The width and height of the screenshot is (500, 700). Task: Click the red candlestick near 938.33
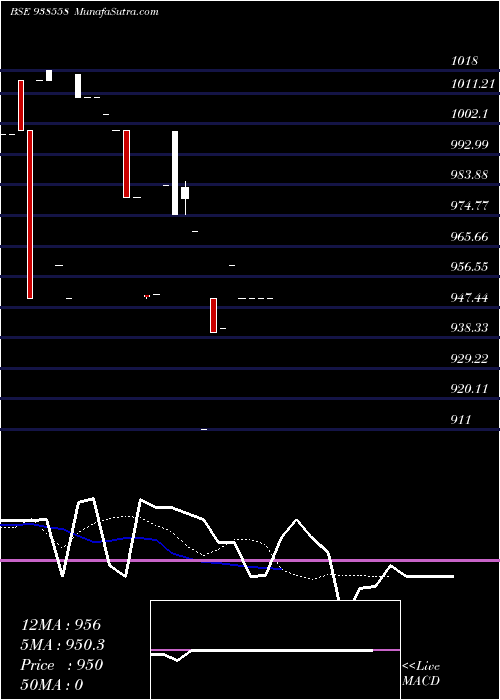click(x=213, y=316)
